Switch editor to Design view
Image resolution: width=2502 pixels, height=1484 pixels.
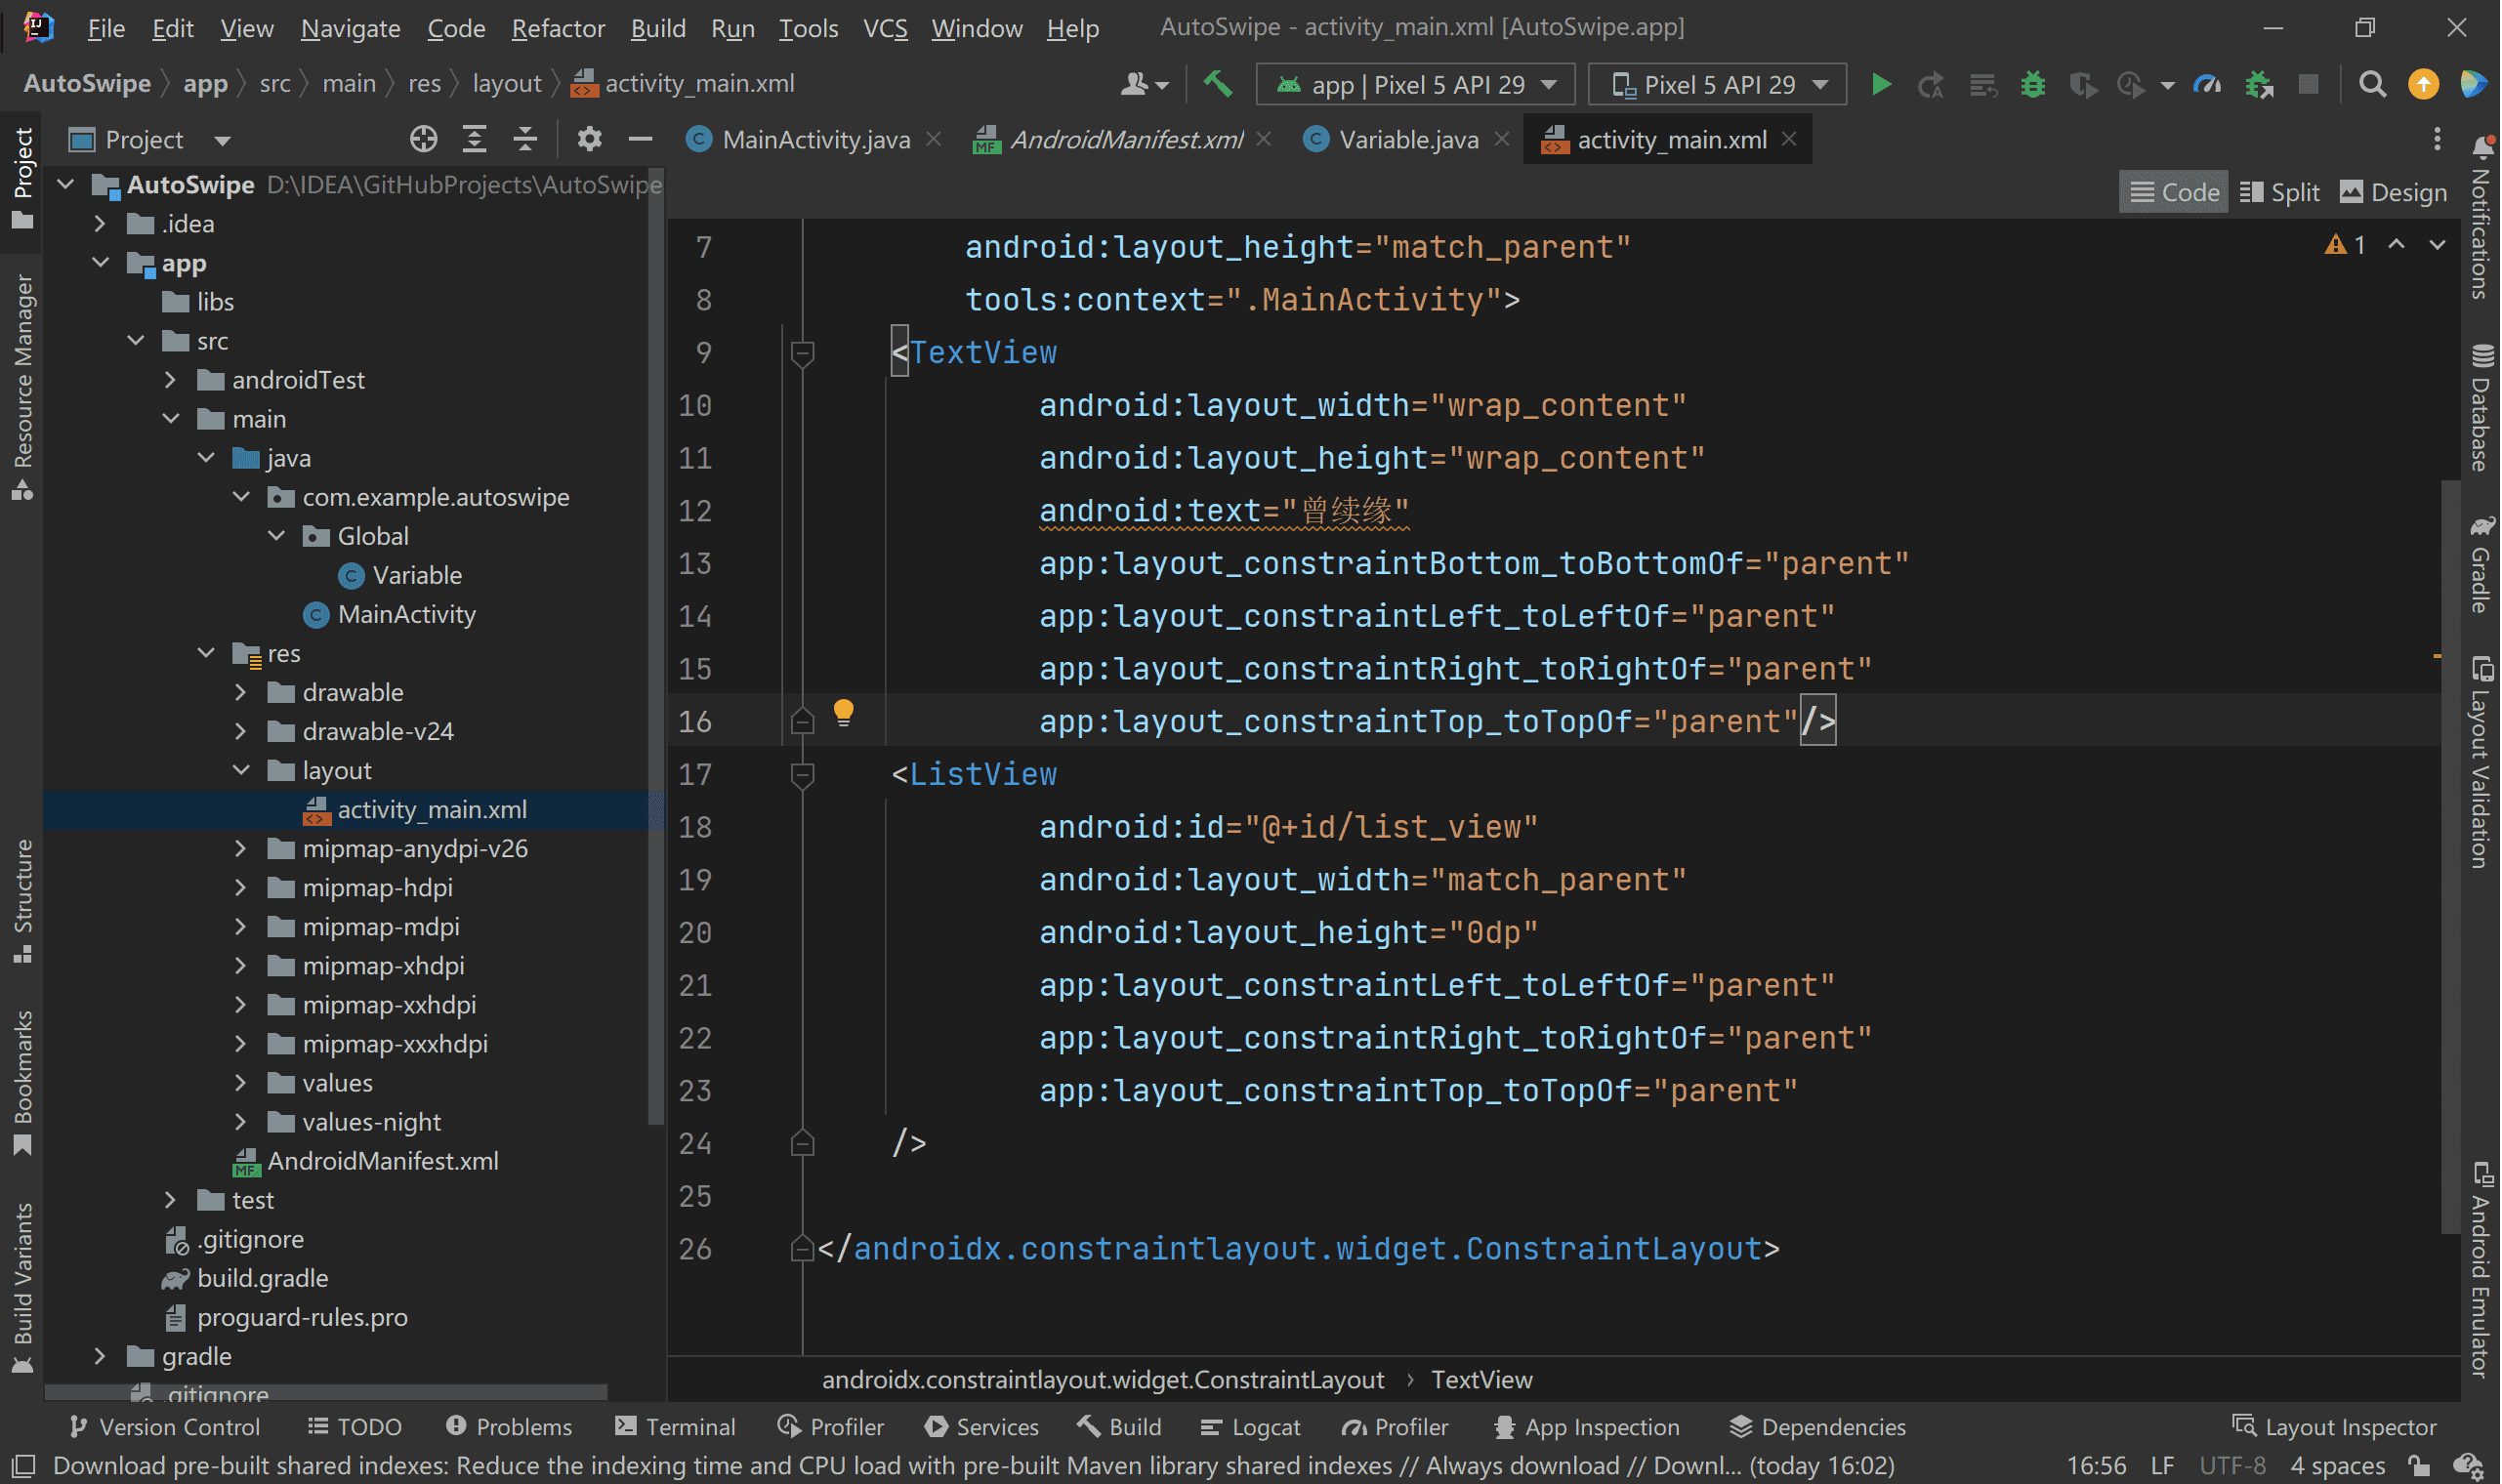click(2394, 193)
